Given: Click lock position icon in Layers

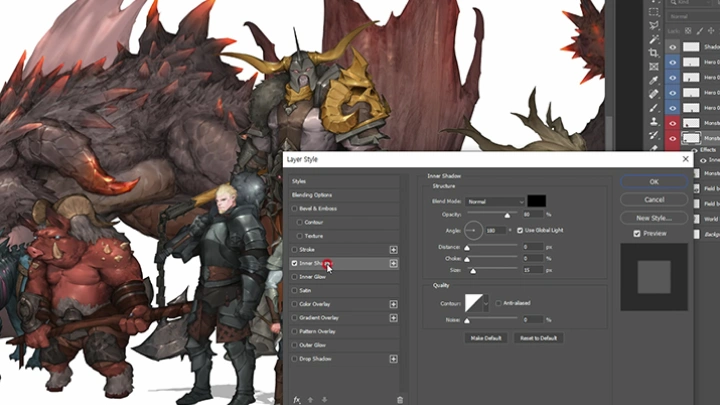Looking at the screenshot, I should point(711,31).
